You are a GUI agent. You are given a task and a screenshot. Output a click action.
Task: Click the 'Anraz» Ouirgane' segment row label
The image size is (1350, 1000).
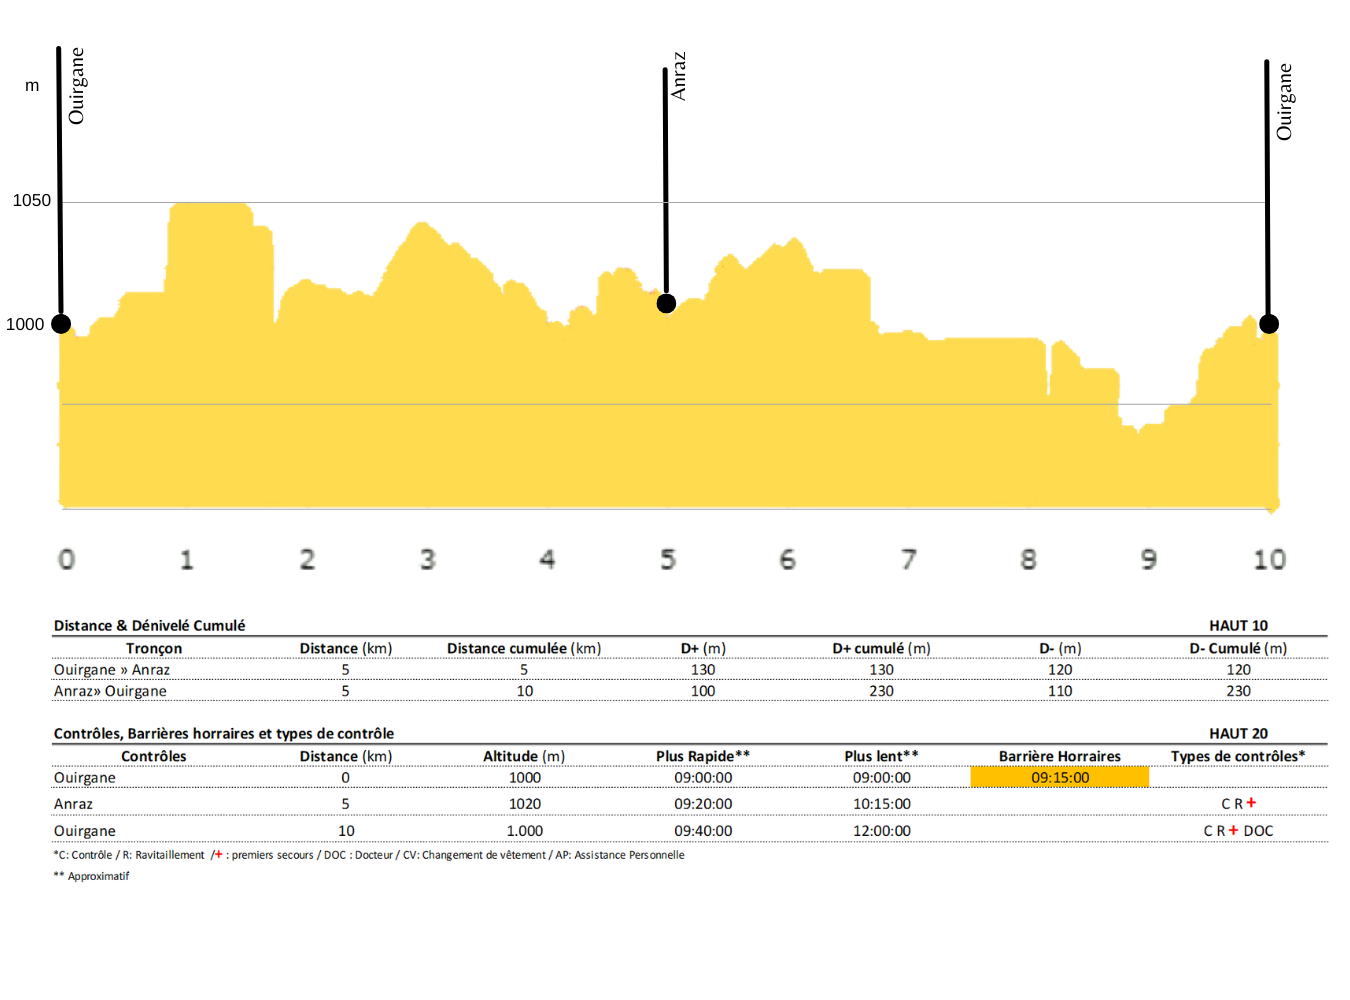[x=110, y=691]
